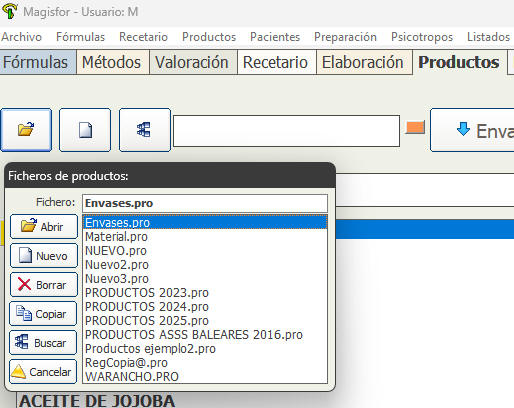Open the Archivo menu
The image size is (514, 408).
(22, 37)
